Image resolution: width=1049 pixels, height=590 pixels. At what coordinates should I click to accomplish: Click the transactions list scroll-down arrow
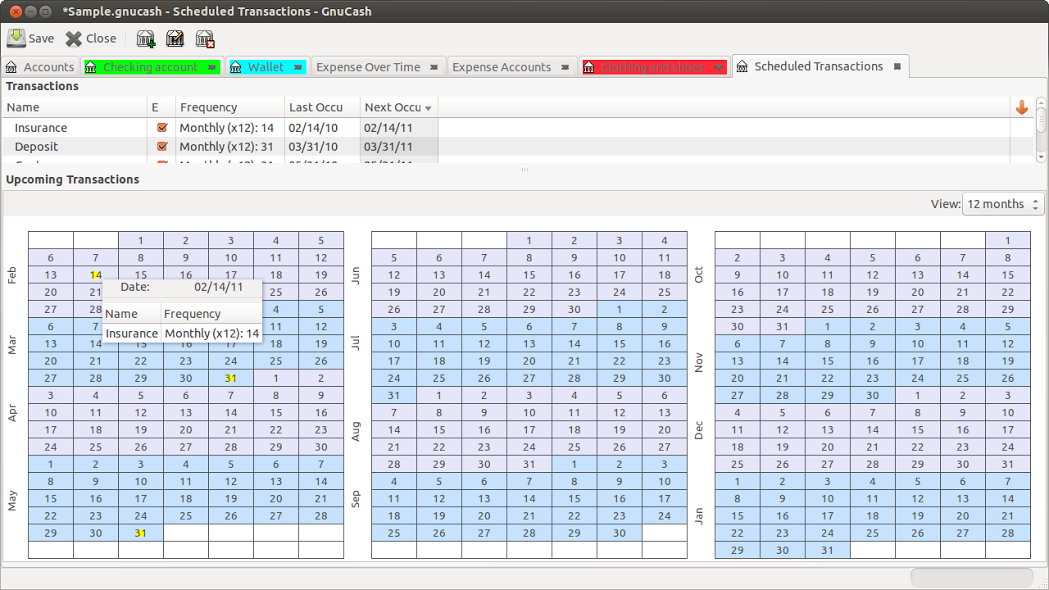(1040, 157)
